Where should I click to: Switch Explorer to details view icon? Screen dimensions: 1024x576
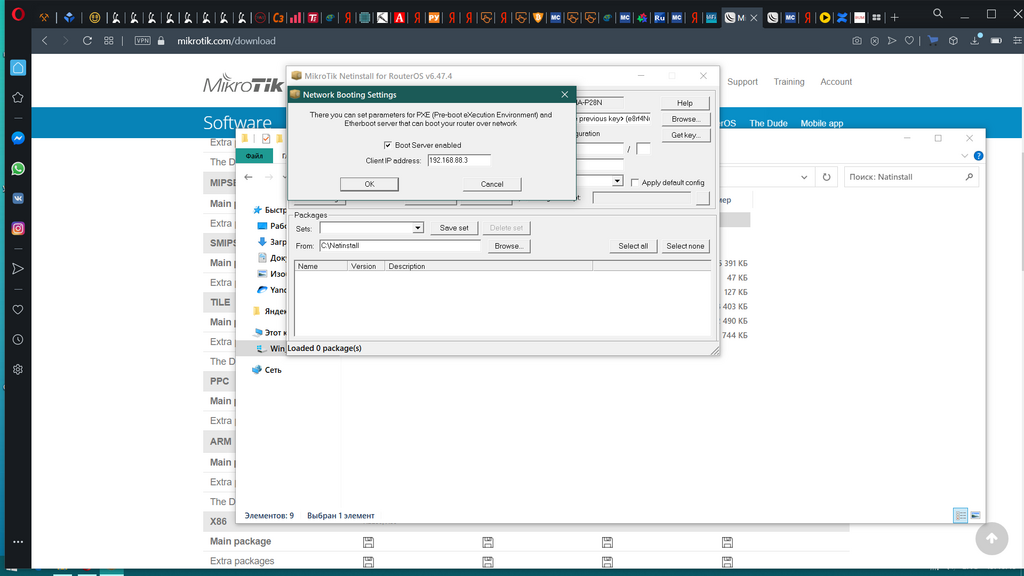click(x=961, y=515)
